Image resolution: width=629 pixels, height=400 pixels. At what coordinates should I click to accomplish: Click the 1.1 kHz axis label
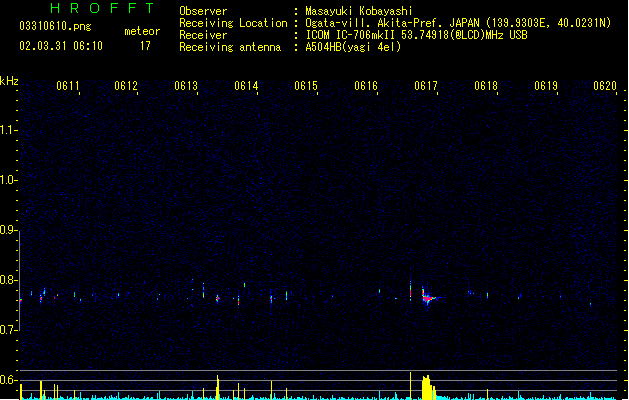[x=8, y=130]
